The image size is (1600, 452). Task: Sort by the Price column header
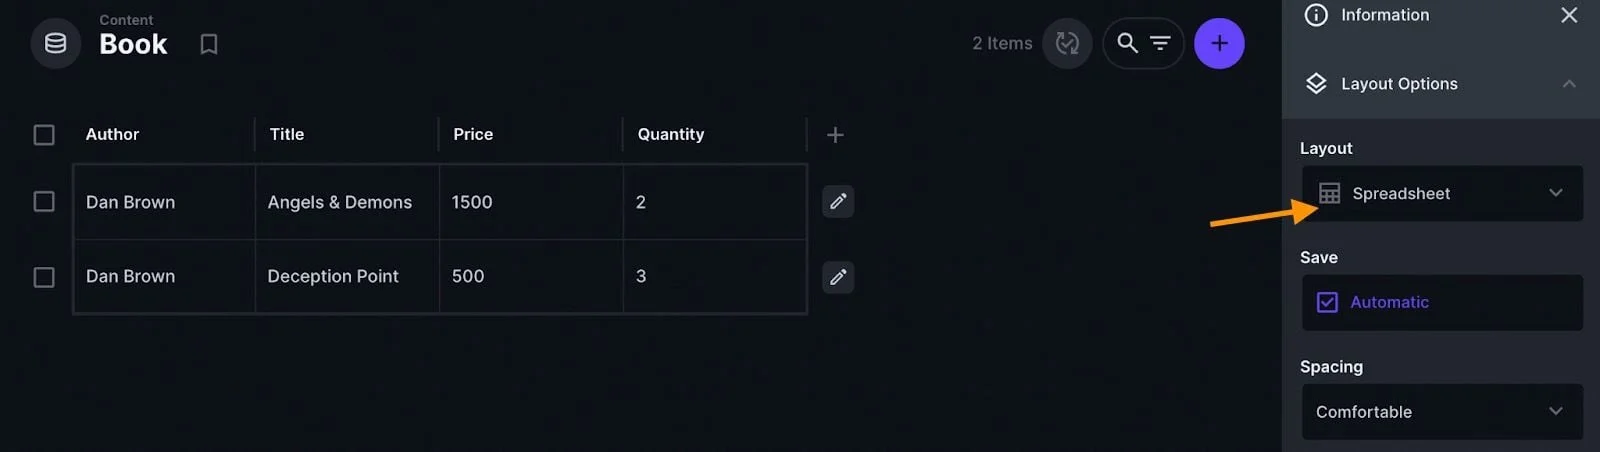click(473, 134)
